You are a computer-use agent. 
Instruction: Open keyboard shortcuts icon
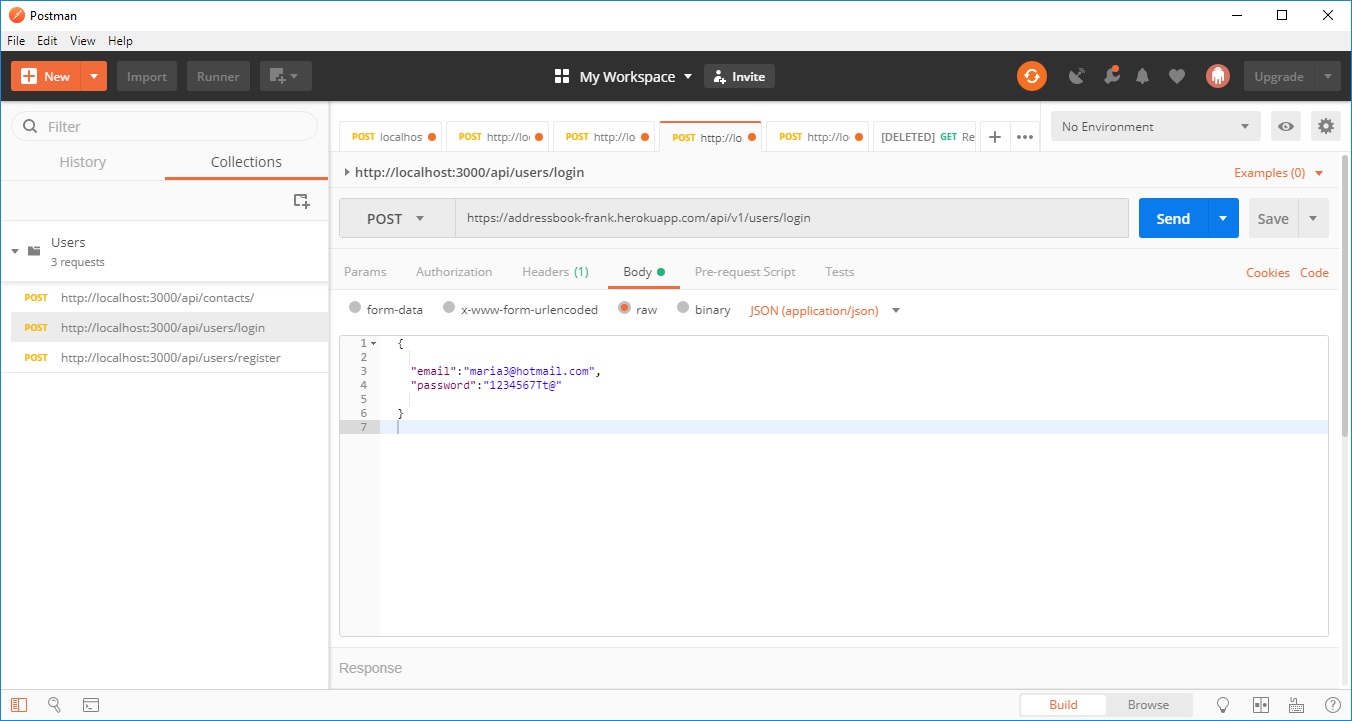[1297, 705]
